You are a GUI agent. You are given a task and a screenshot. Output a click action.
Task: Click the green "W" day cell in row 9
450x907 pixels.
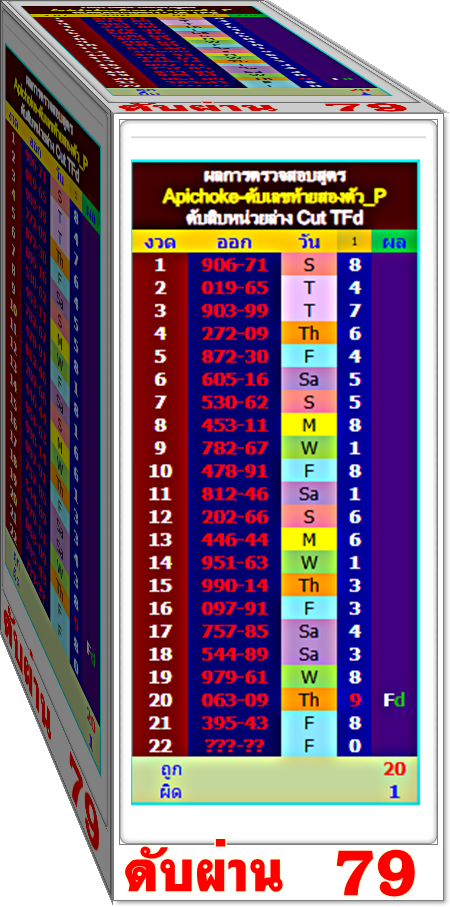coord(309,448)
